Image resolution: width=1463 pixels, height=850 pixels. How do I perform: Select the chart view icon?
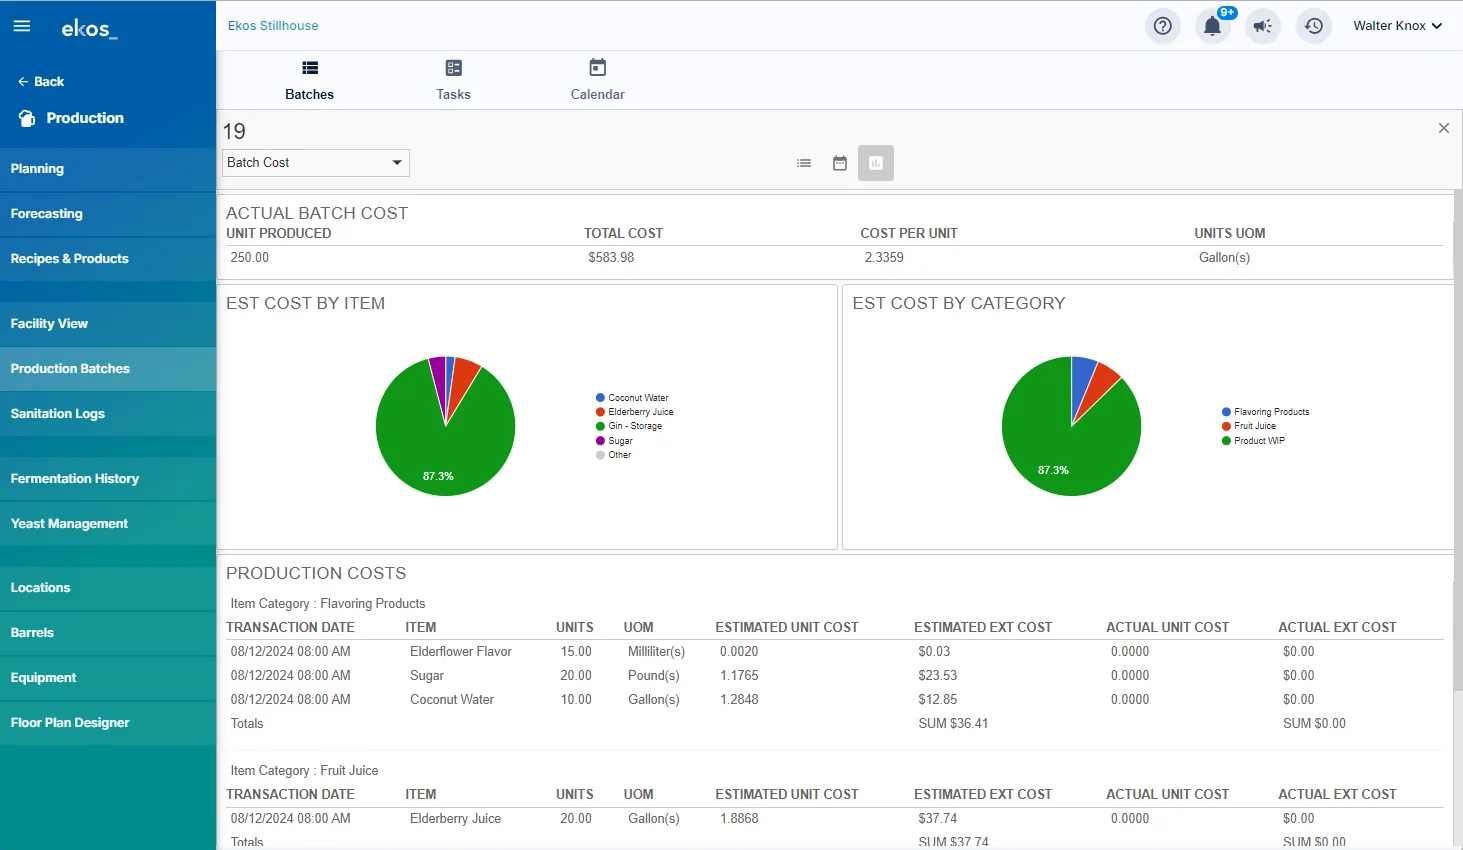coord(876,163)
